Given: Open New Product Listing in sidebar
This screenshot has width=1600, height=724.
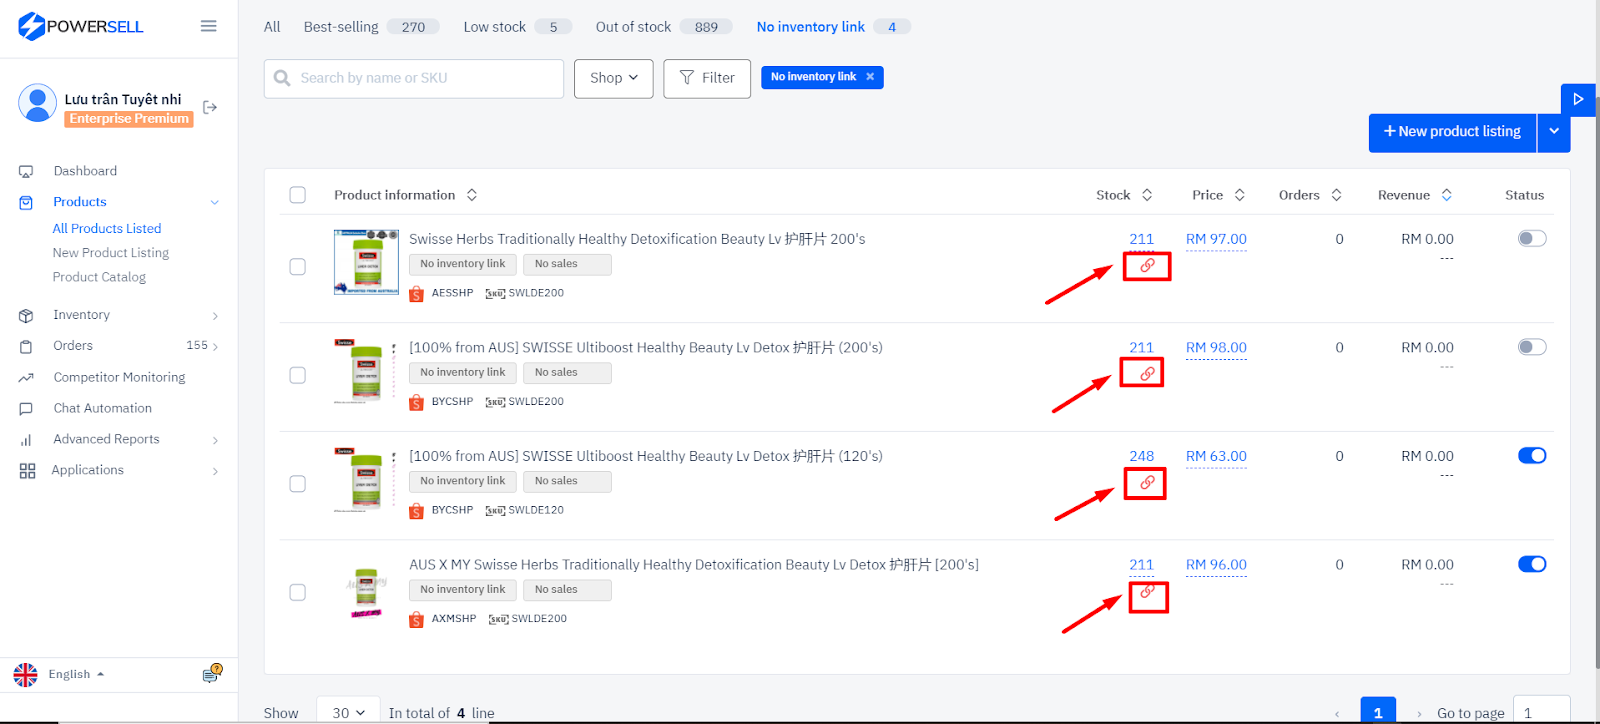Looking at the screenshot, I should 111,253.
